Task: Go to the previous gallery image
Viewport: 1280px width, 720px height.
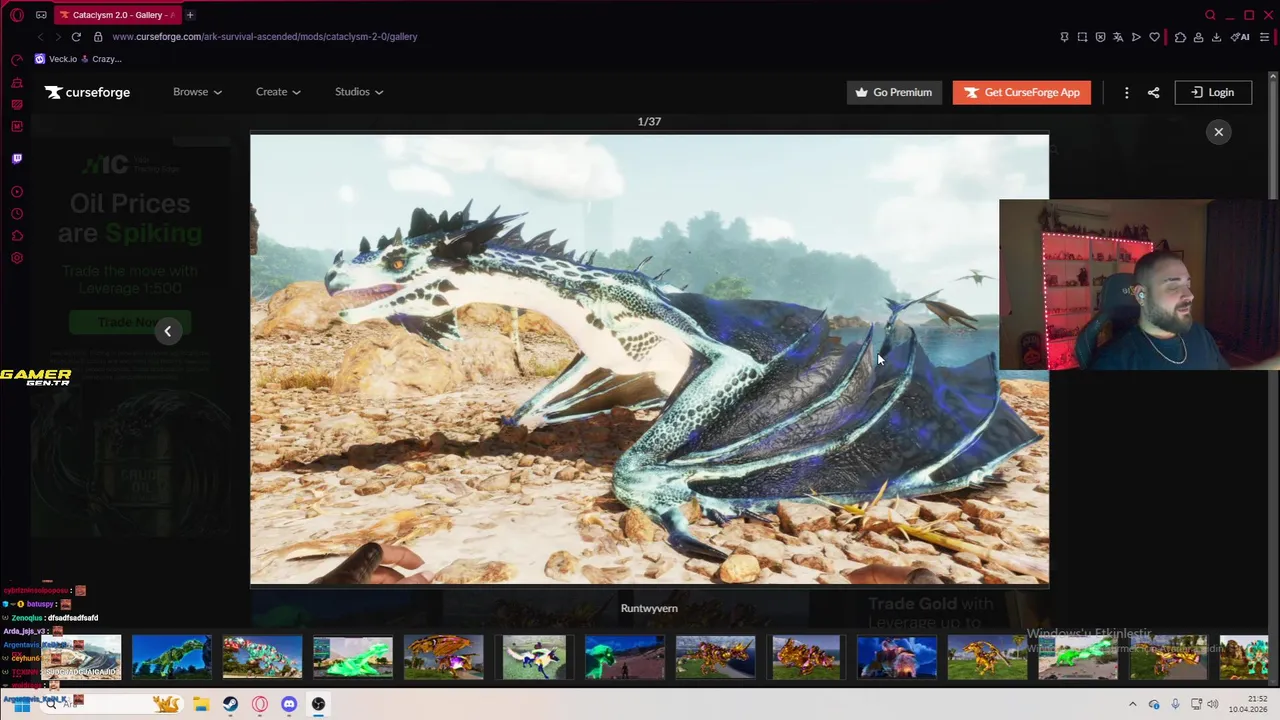Action: [168, 331]
